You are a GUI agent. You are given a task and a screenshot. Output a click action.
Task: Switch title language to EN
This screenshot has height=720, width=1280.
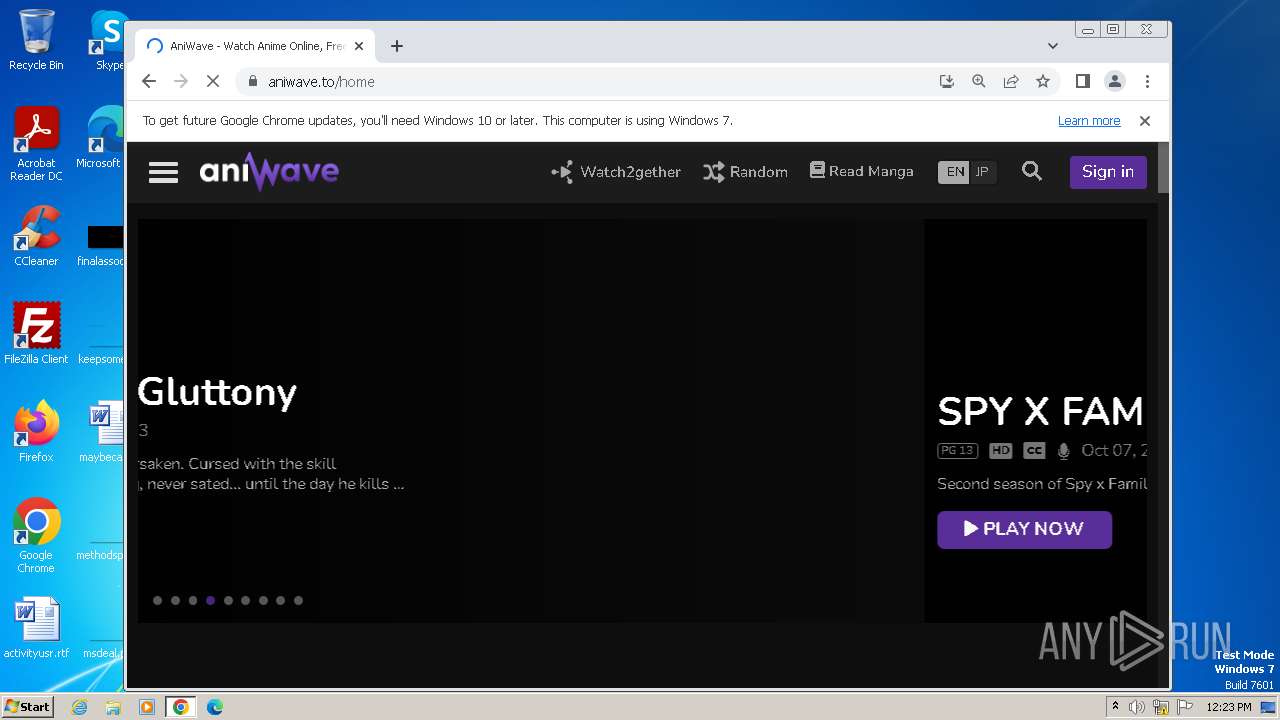point(955,172)
